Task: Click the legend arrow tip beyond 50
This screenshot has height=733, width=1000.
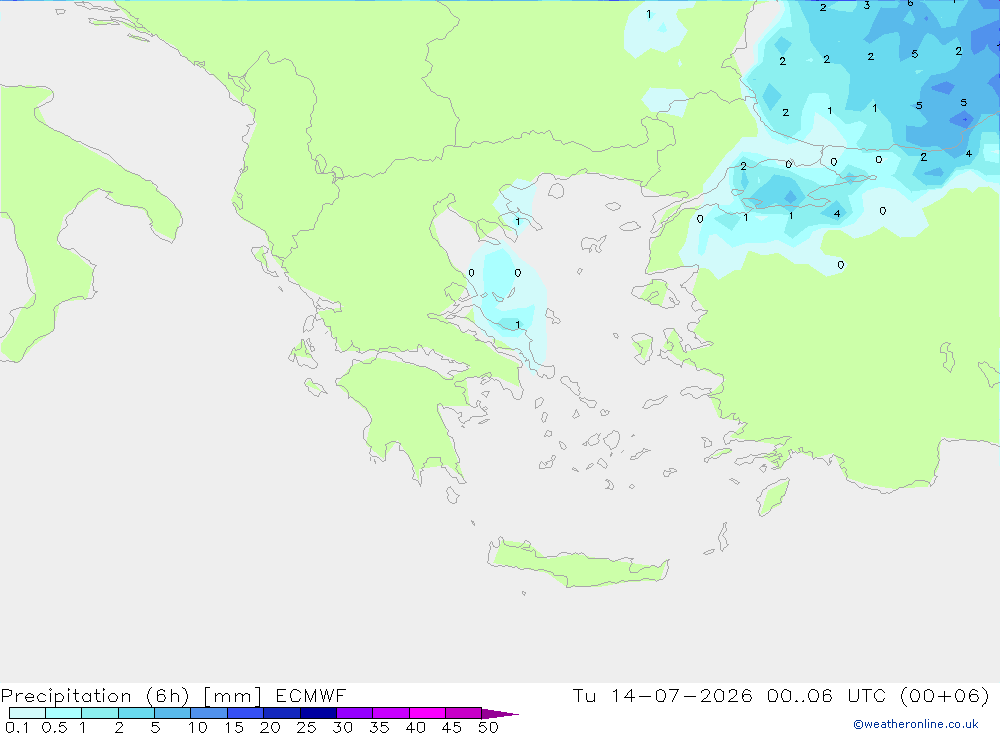Action: 501,714
